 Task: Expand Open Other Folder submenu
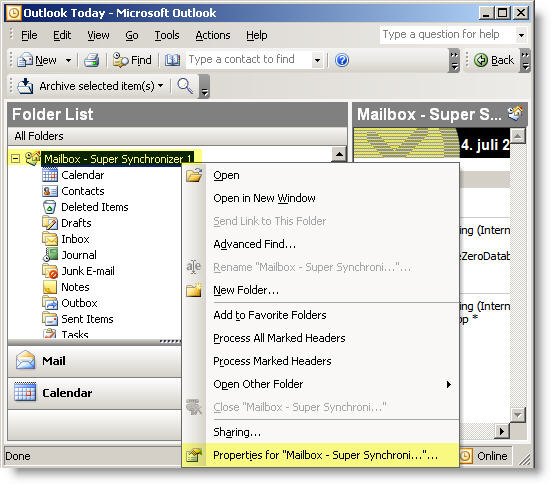tap(320, 384)
